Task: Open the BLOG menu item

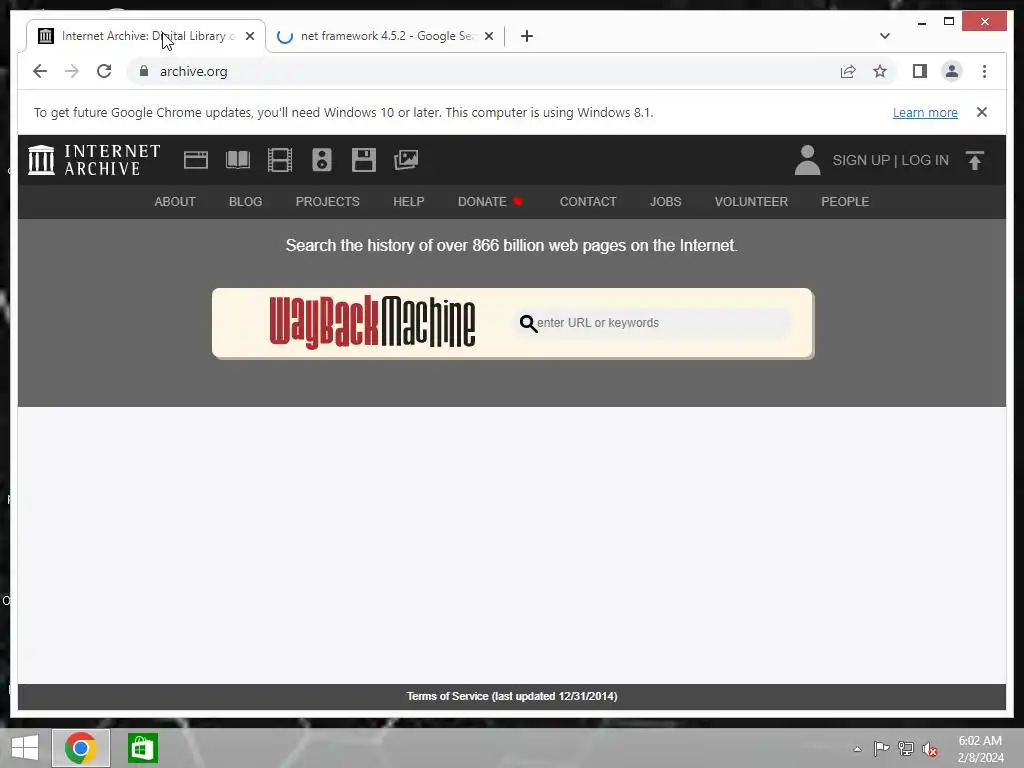Action: pos(246,202)
